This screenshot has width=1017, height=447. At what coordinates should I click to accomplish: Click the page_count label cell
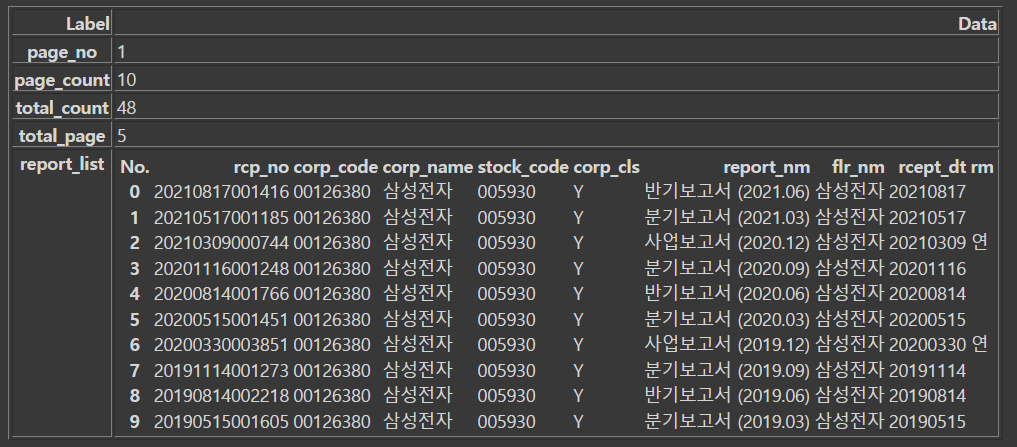(x=62, y=80)
